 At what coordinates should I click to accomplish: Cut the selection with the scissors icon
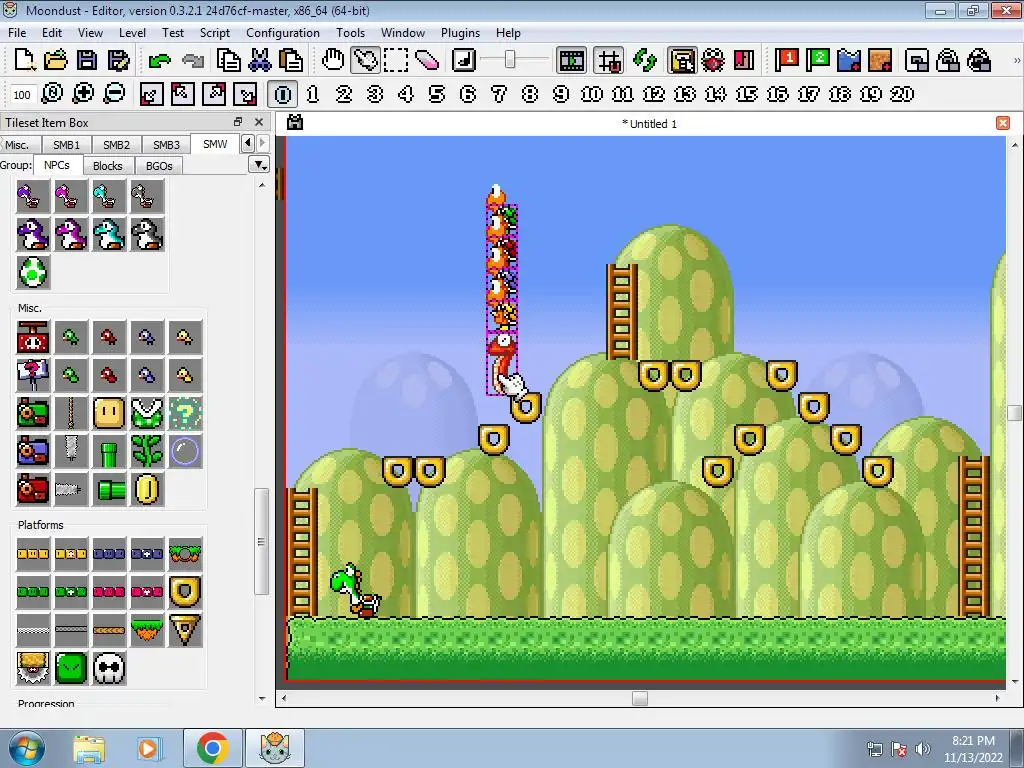260,60
